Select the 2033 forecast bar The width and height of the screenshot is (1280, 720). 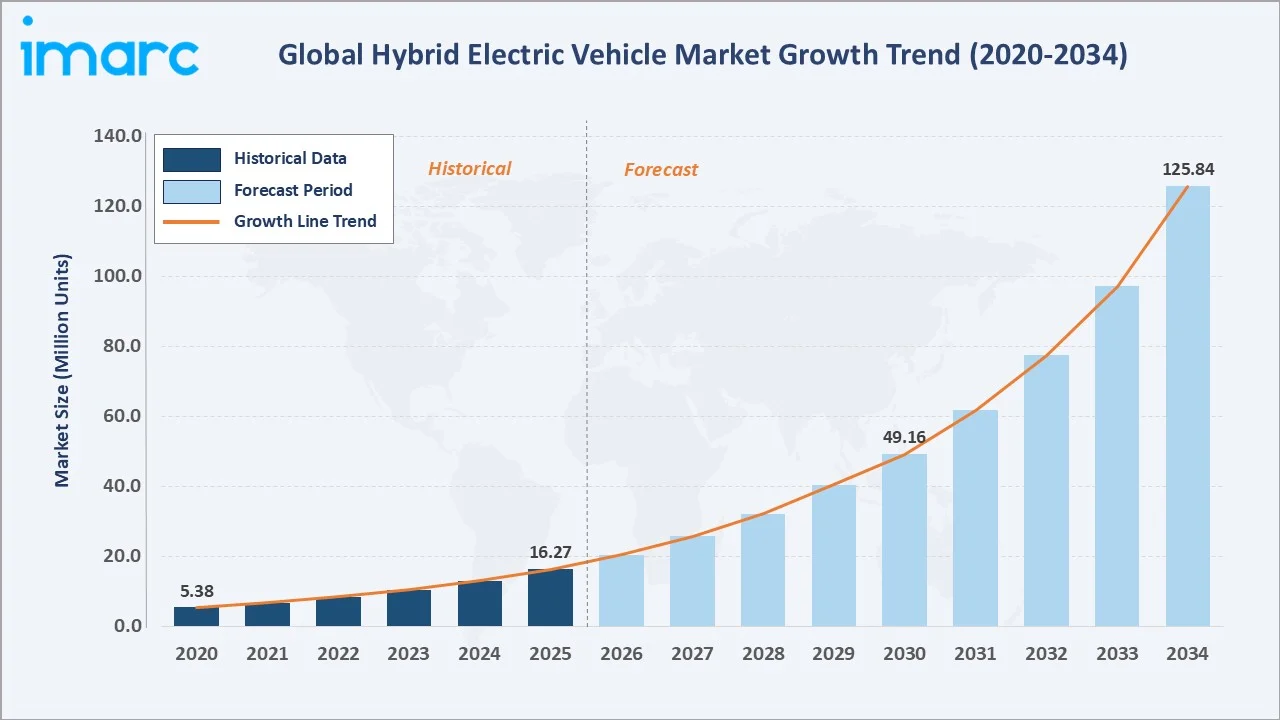click(x=1117, y=457)
